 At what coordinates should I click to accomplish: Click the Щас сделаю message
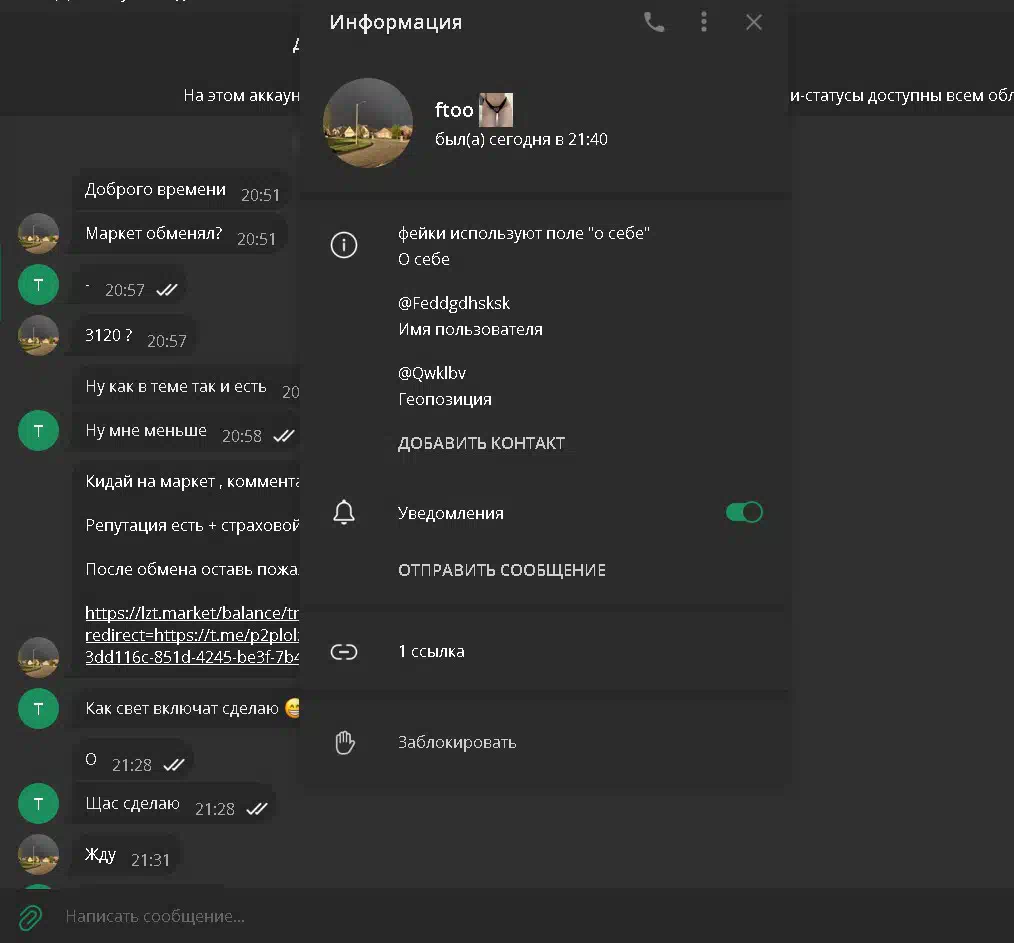tap(175, 805)
